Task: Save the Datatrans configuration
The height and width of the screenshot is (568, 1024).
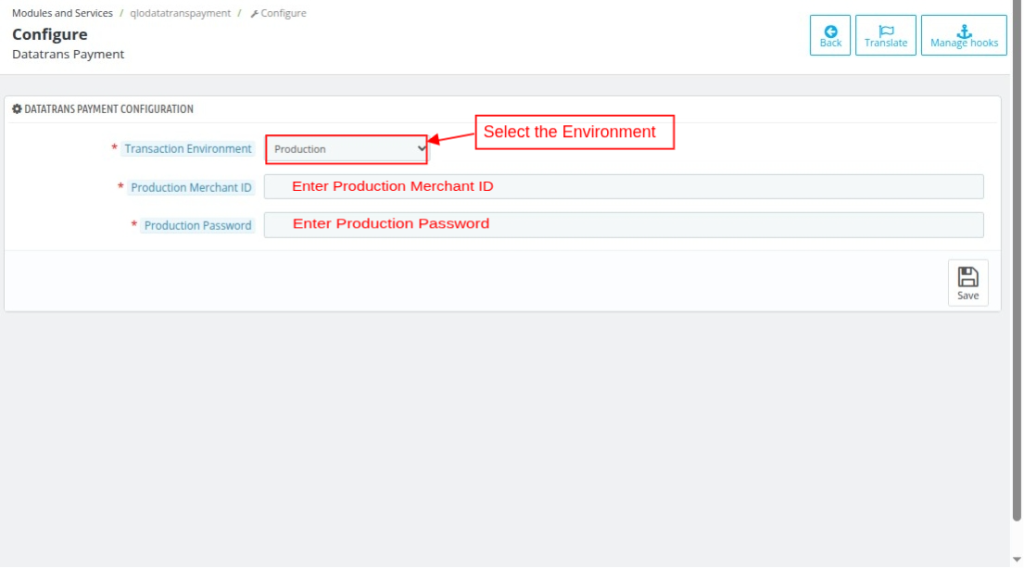Action: pos(968,283)
